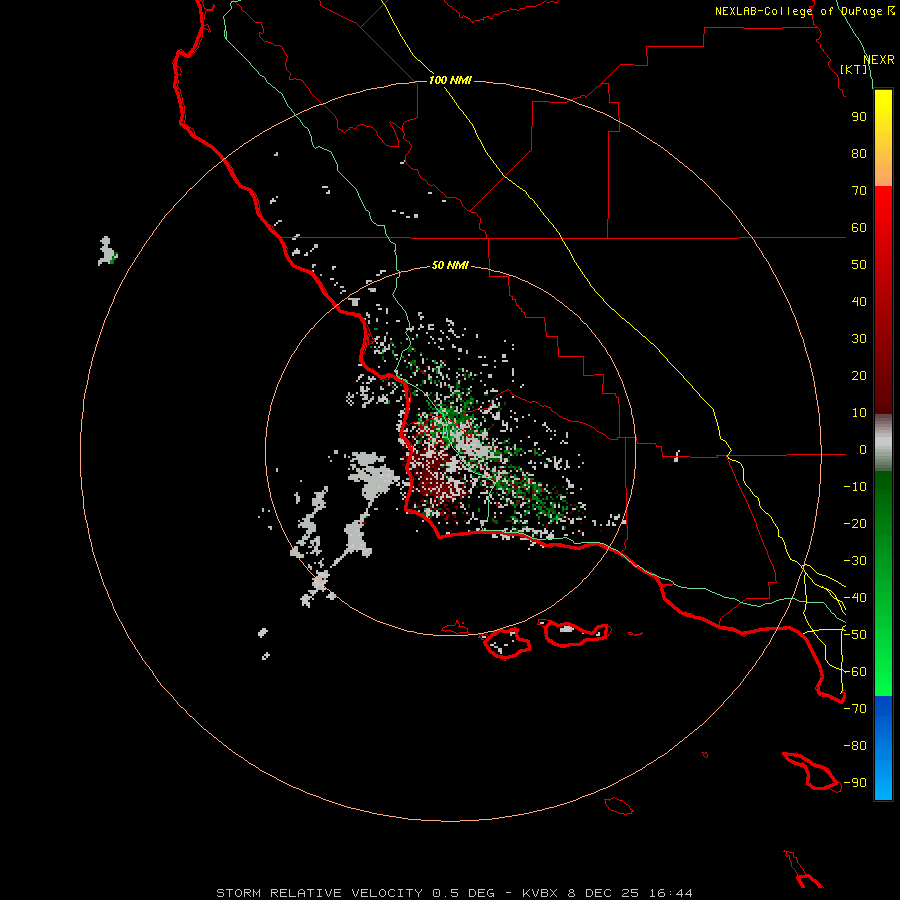900x900 pixels.
Task: Click the -50 value on velocity scale
Action: (x=855, y=635)
